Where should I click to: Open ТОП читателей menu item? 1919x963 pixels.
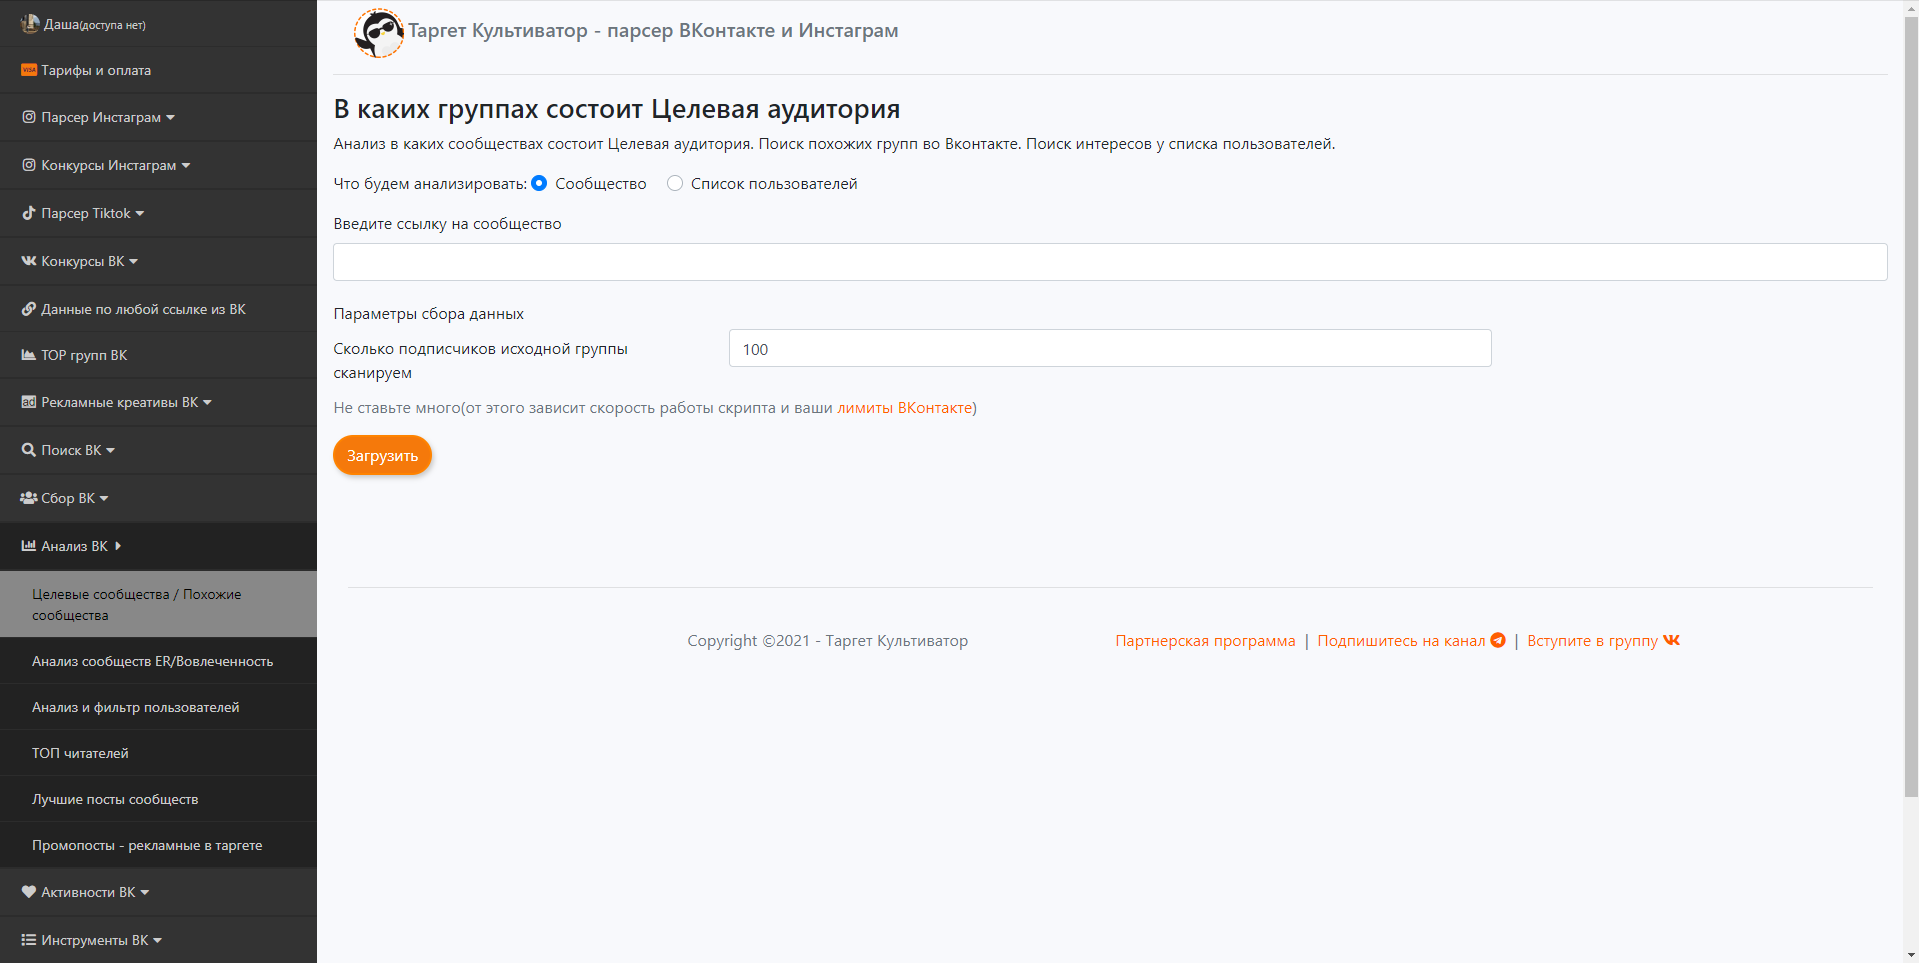pyautogui.click(x=158, y=753)
